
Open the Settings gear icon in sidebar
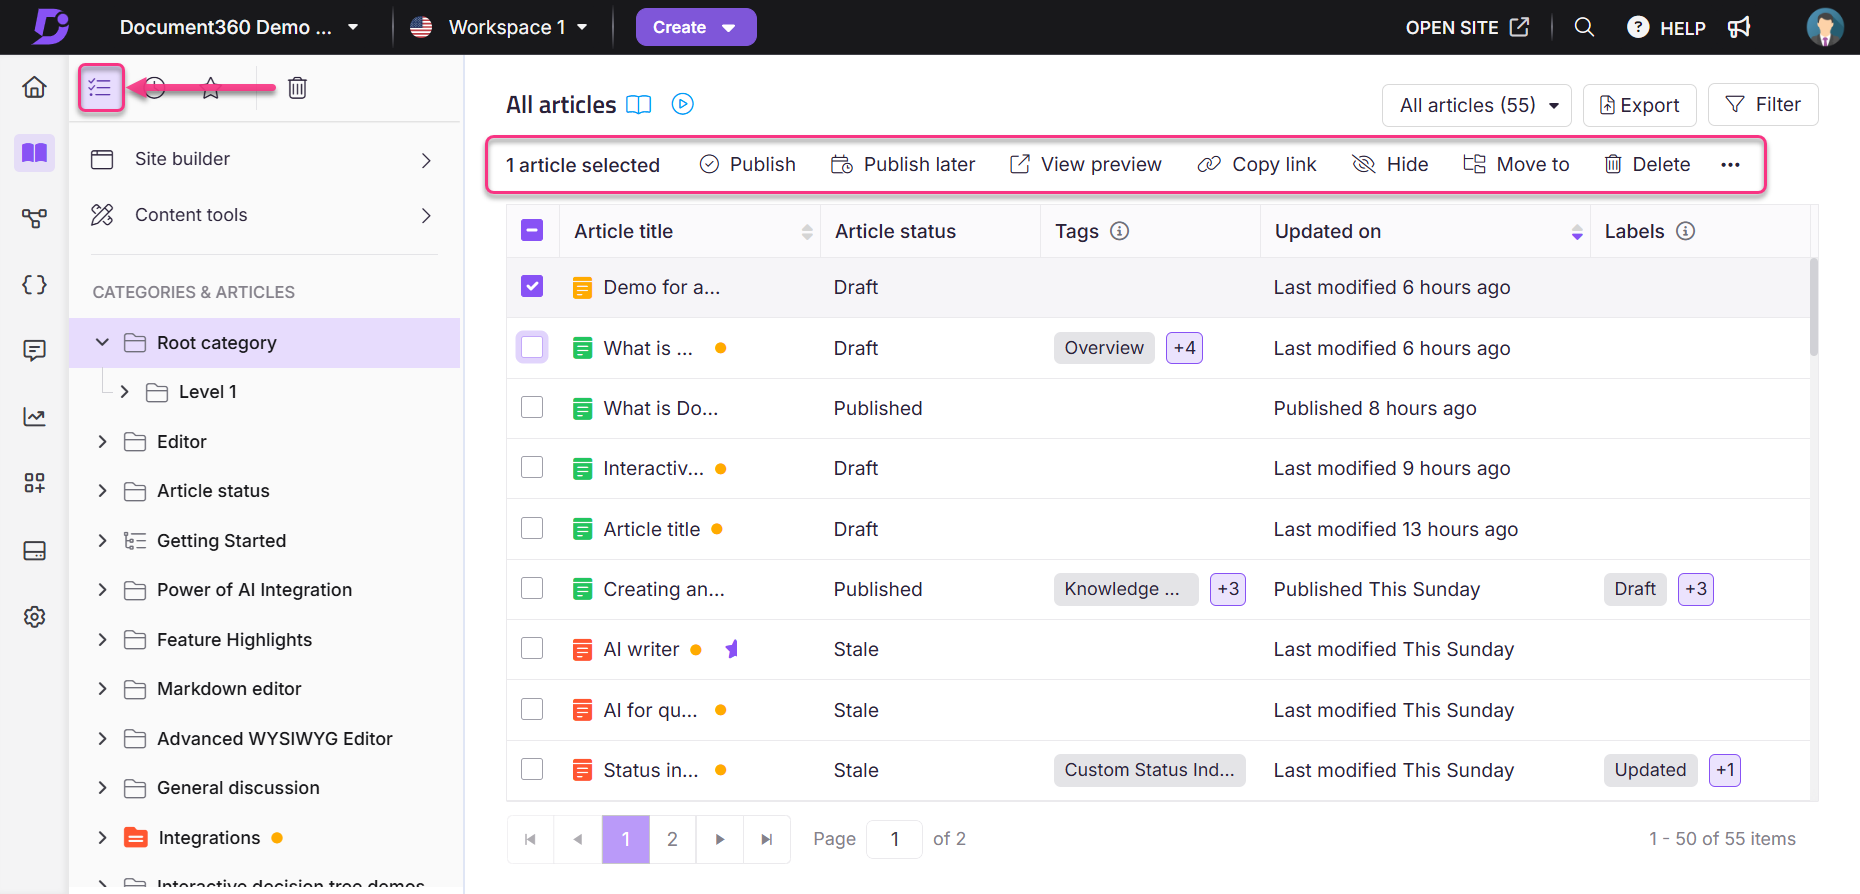tap(34, 617)
